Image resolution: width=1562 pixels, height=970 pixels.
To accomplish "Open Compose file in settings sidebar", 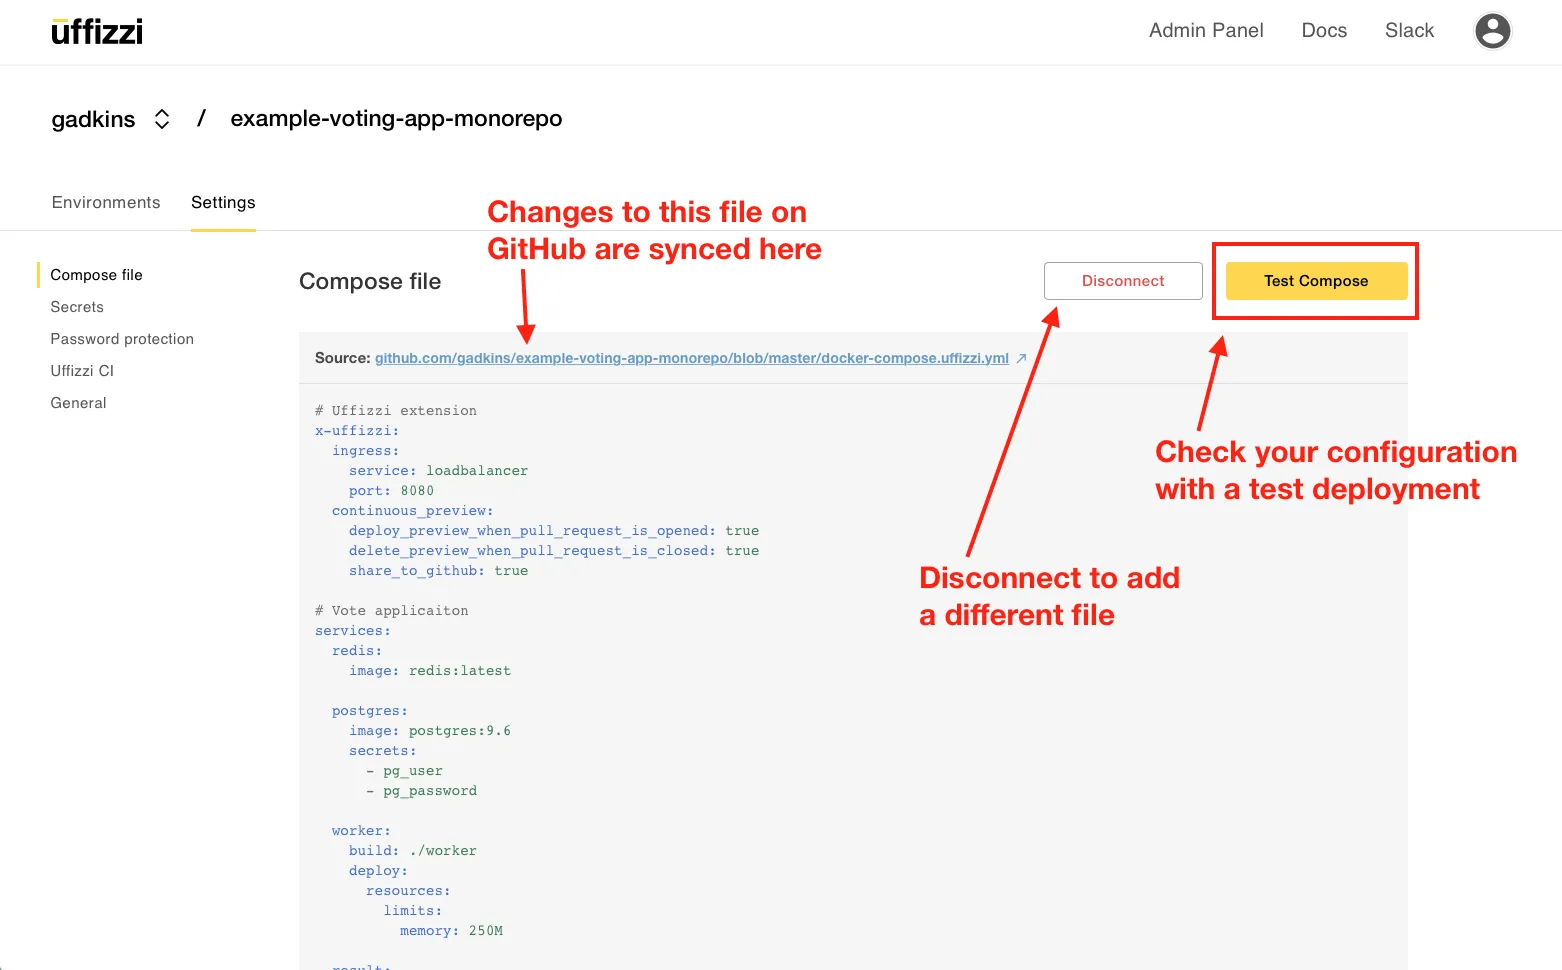I will tap(96, 275).
